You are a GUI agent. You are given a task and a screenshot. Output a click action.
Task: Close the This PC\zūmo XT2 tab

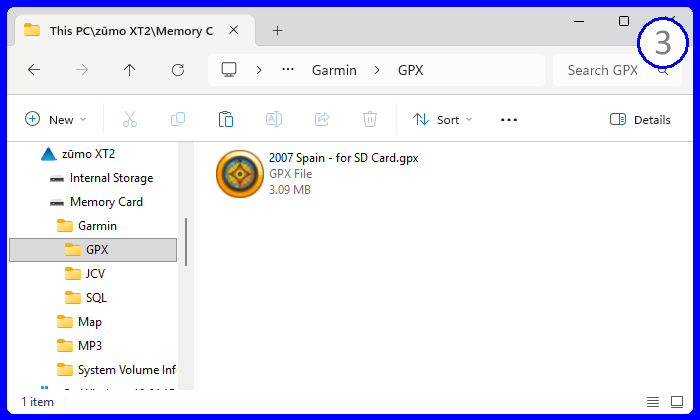[233, 30]
